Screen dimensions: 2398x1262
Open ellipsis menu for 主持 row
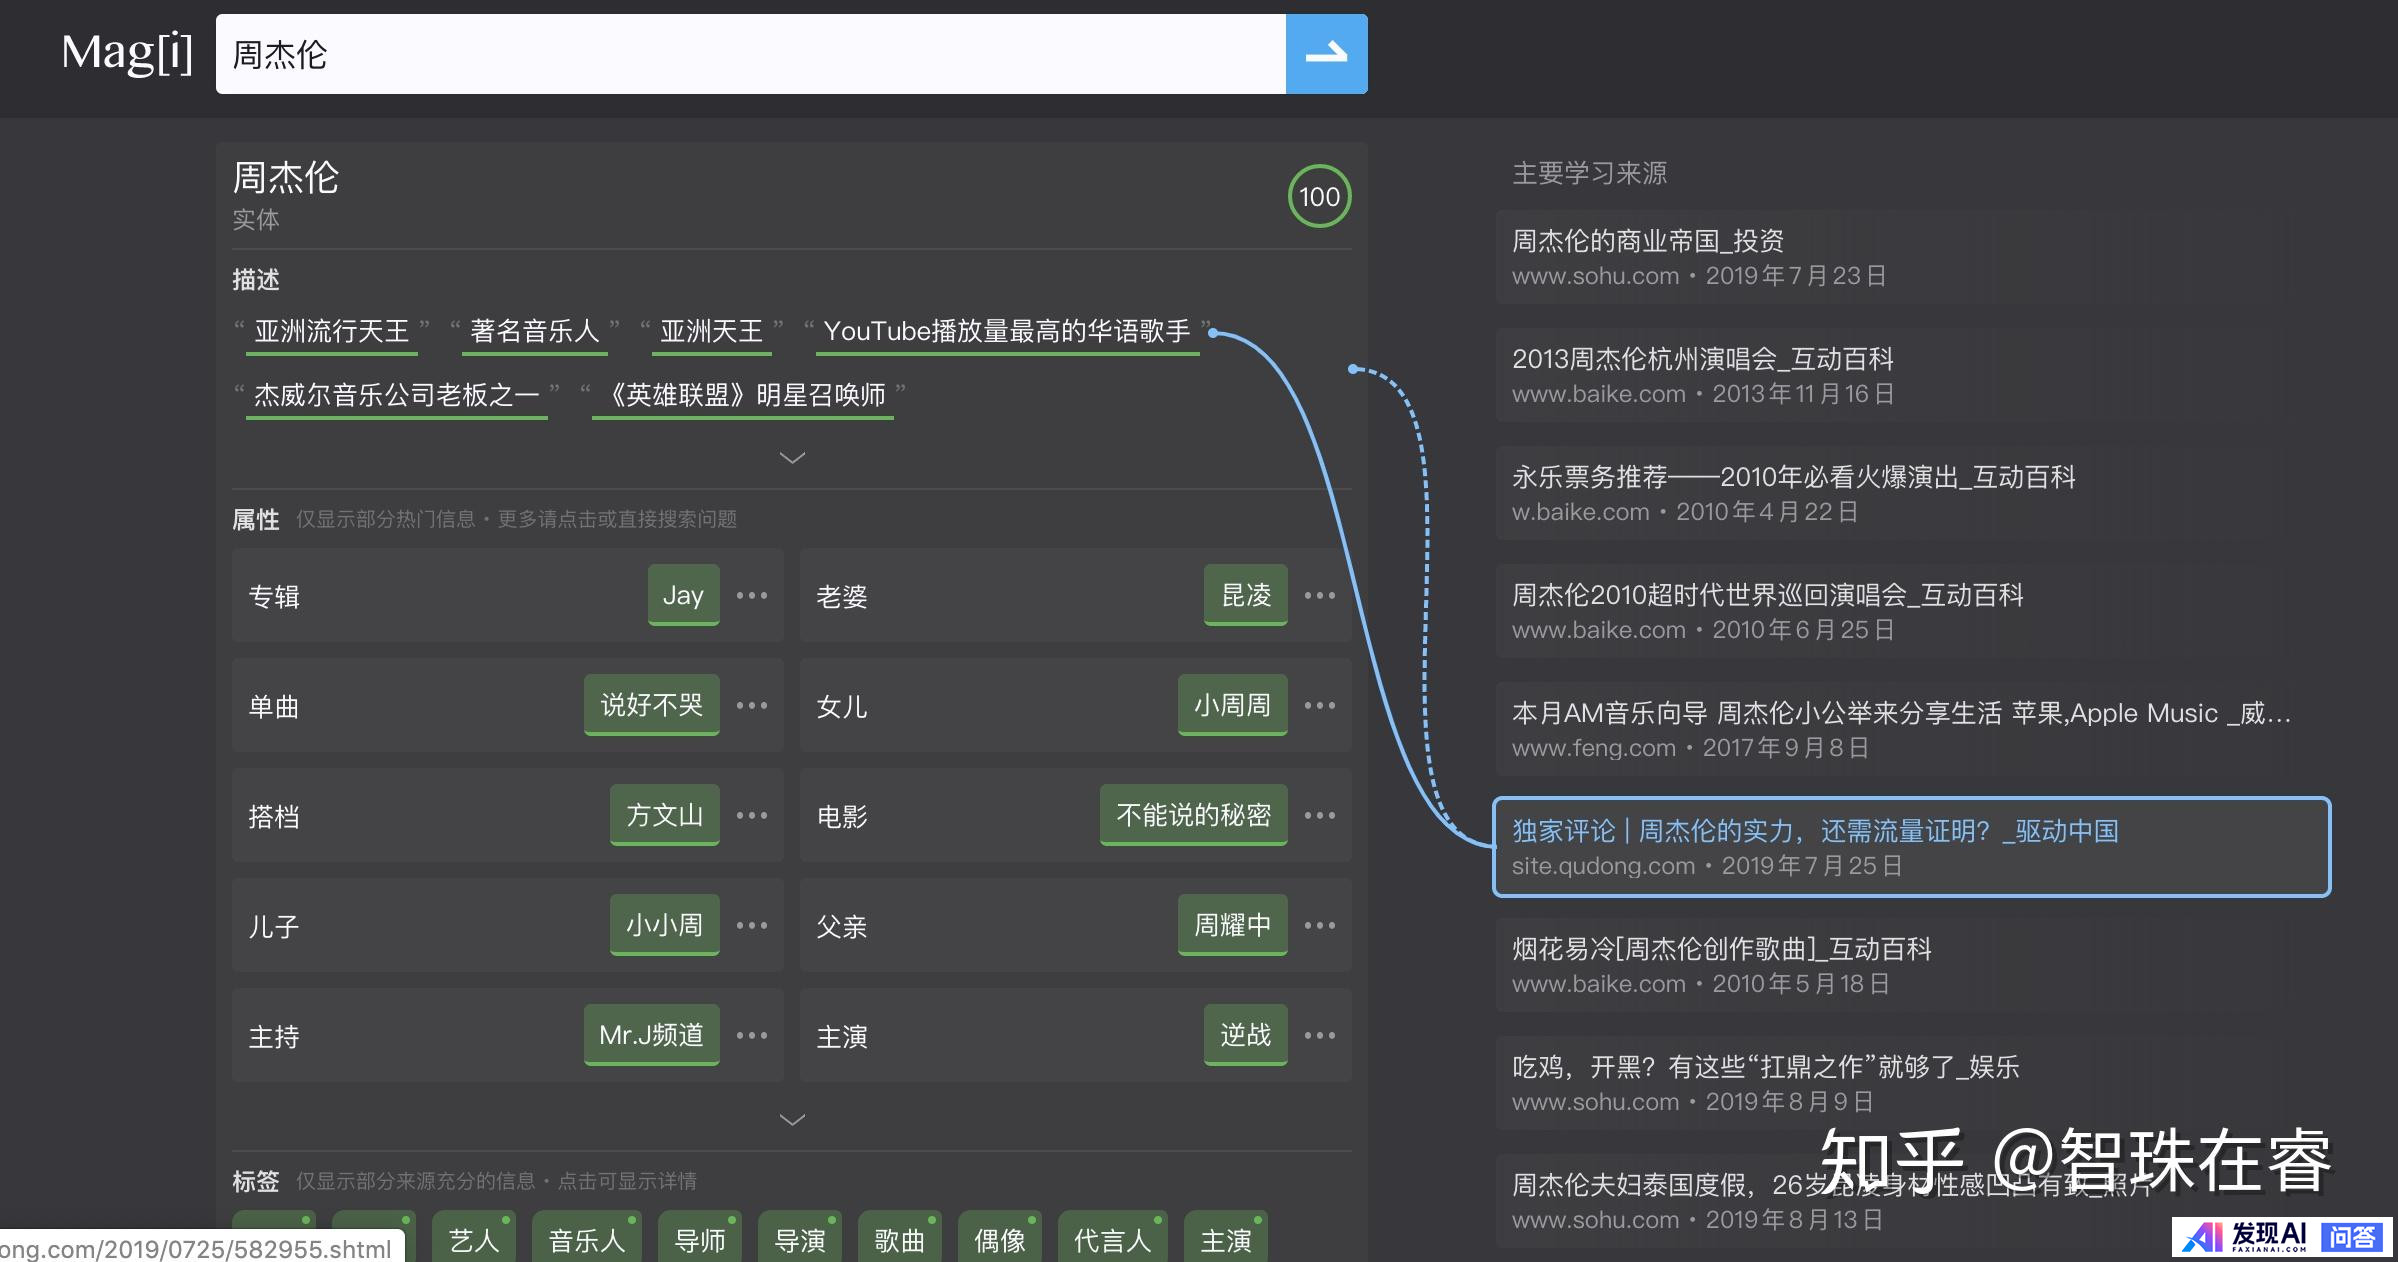tap(752, 1036)
